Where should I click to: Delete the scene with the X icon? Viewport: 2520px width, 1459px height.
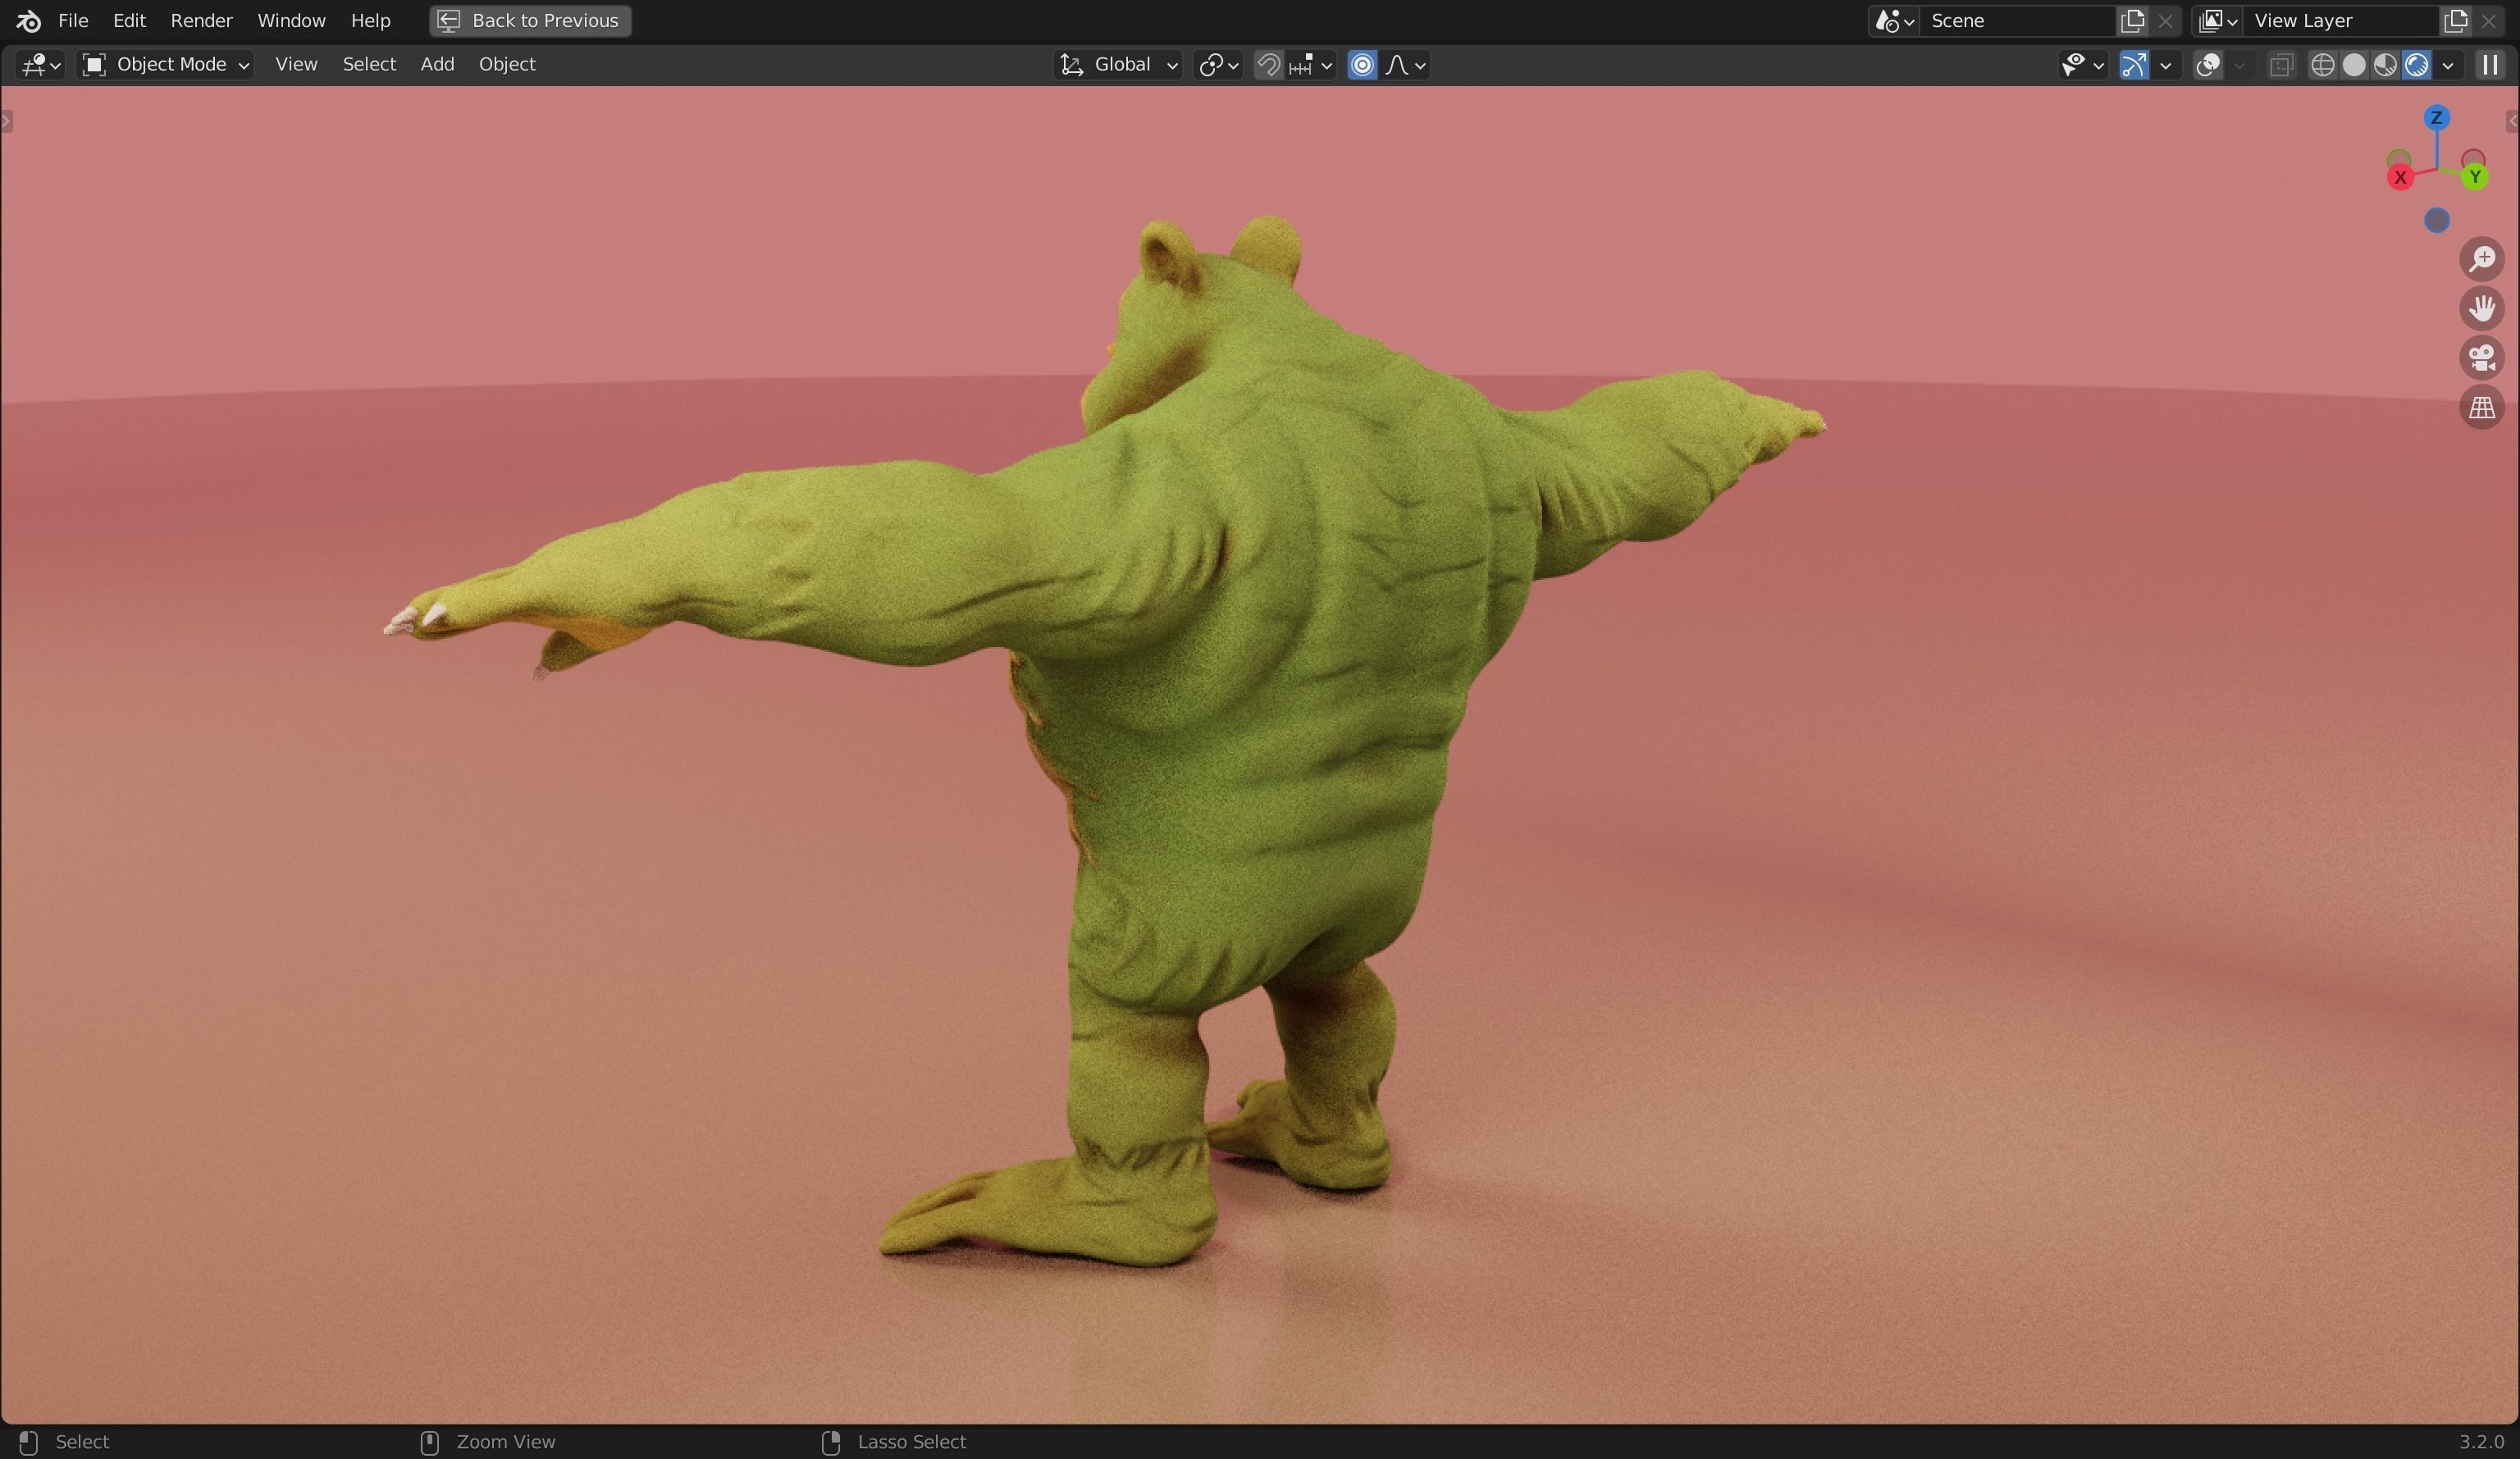[x=2165, y=21]
